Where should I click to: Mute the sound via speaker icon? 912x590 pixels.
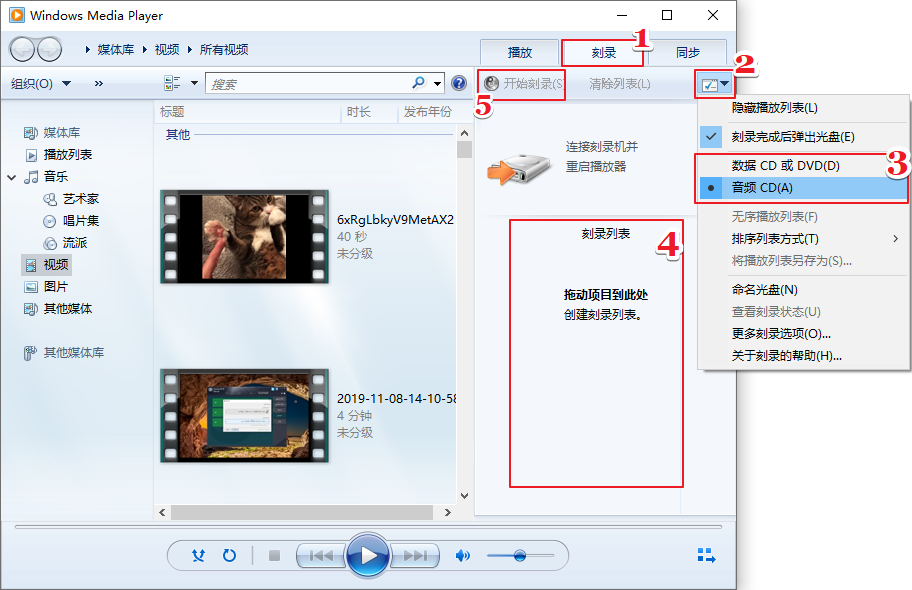[462, 556]
